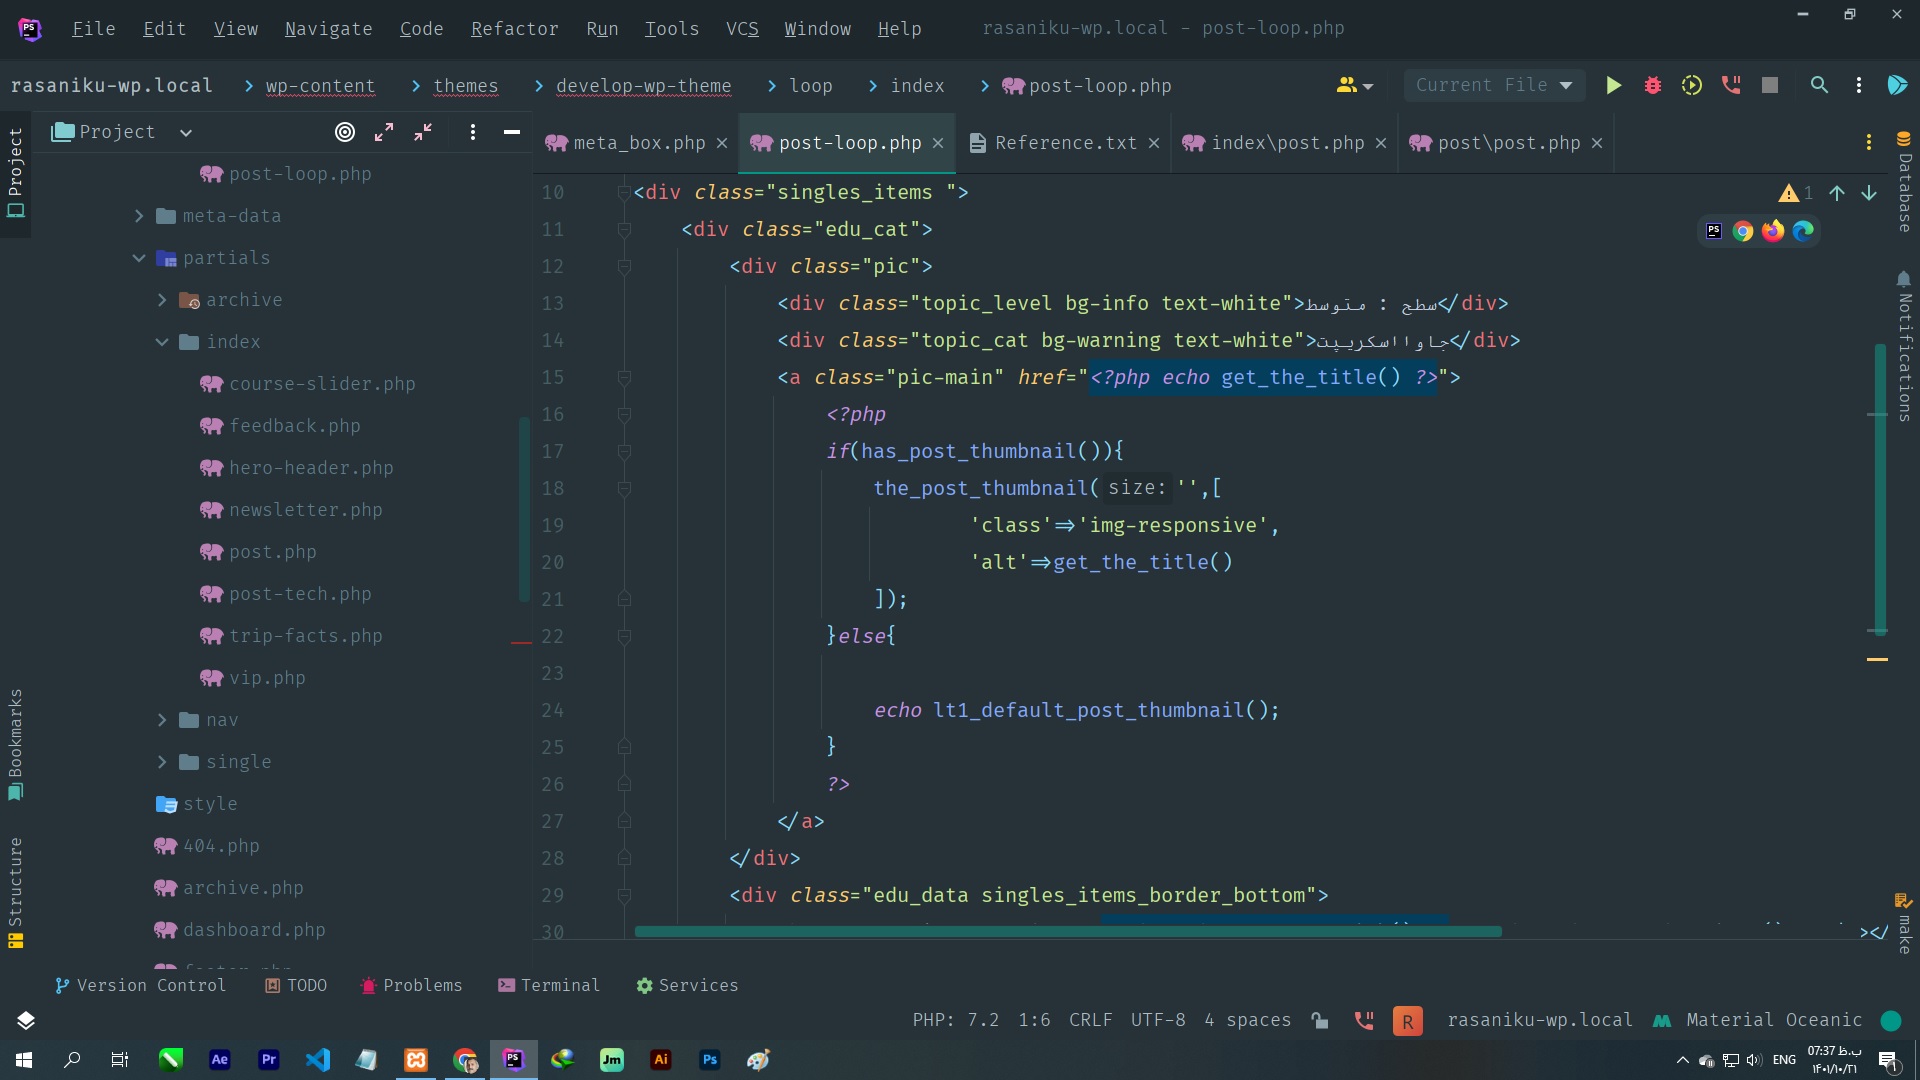Open in Firefox browser icon in editor
Screen dimensions: 1920x1080
click(1773, 231)
